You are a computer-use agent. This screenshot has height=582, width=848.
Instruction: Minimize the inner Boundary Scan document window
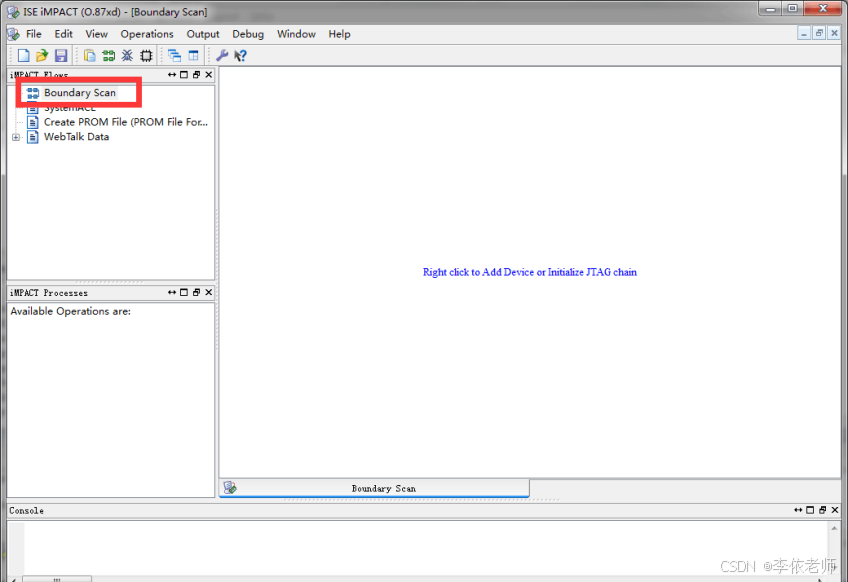[x=804, y=34]
